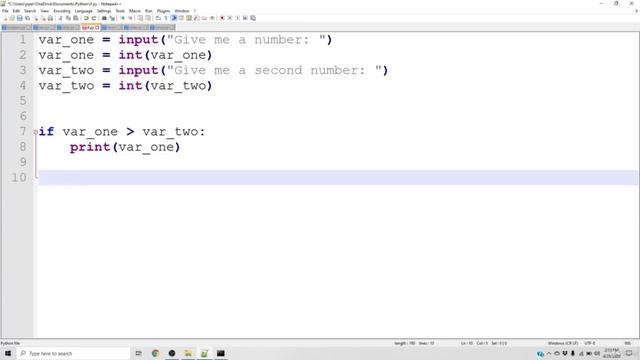Open the Encoding menu
Screen dimensions: 640x360
pos(62,11)
